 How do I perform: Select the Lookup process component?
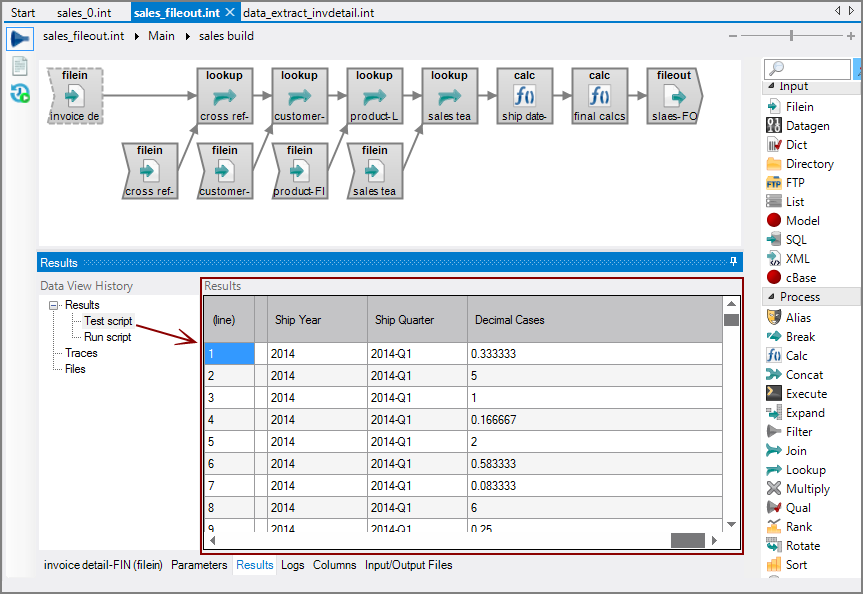point(805,470)
